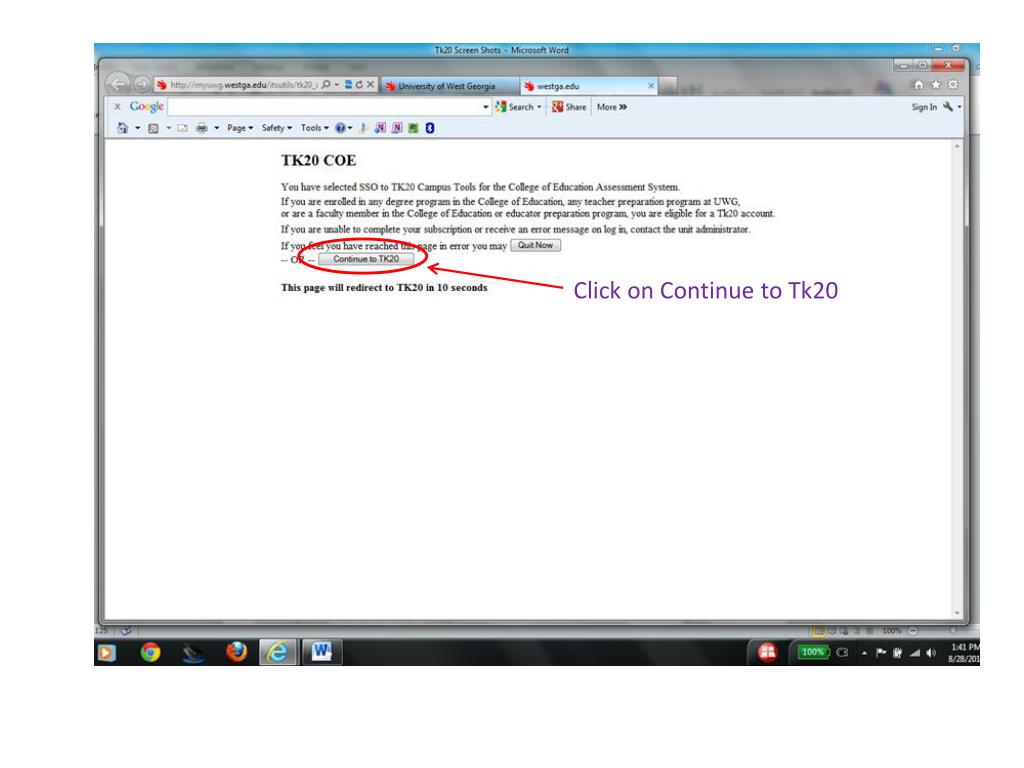Screen dimensions: 1024x768
Task: Click the green icon on command bar
Action: tap(413, 128)
